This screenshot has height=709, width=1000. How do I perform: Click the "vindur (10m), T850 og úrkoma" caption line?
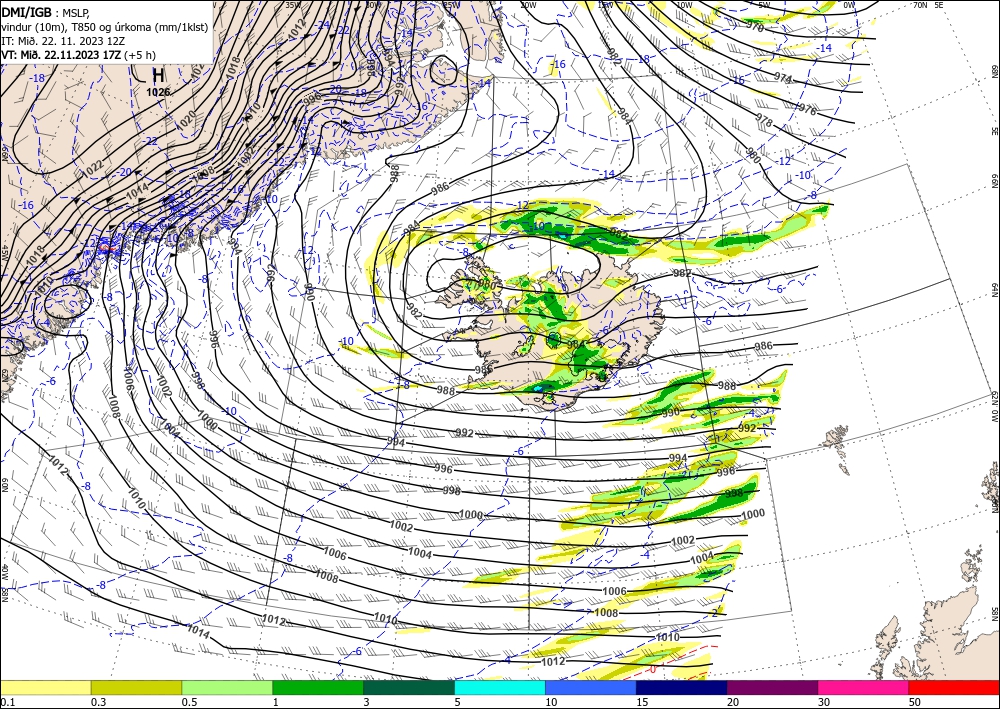(105, 27)
